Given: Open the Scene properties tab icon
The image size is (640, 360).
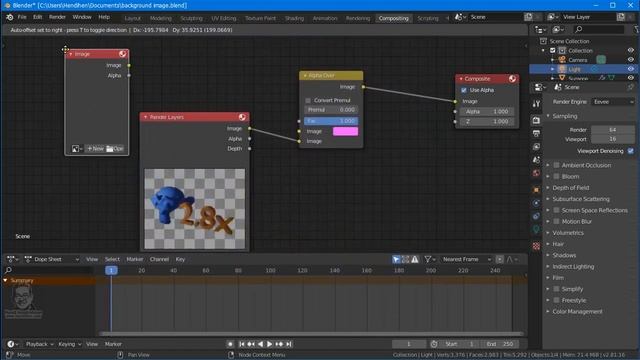Looking at the screenshot, I should [x=536, y=160].
